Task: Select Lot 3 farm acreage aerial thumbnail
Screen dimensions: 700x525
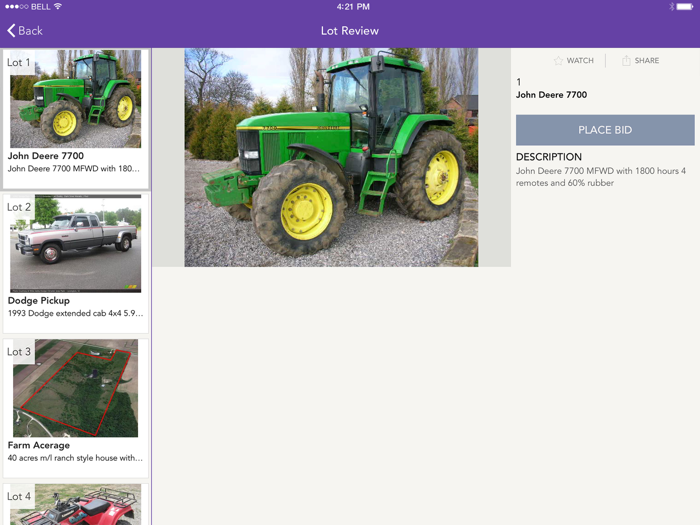Action: (x=75, y=388)
